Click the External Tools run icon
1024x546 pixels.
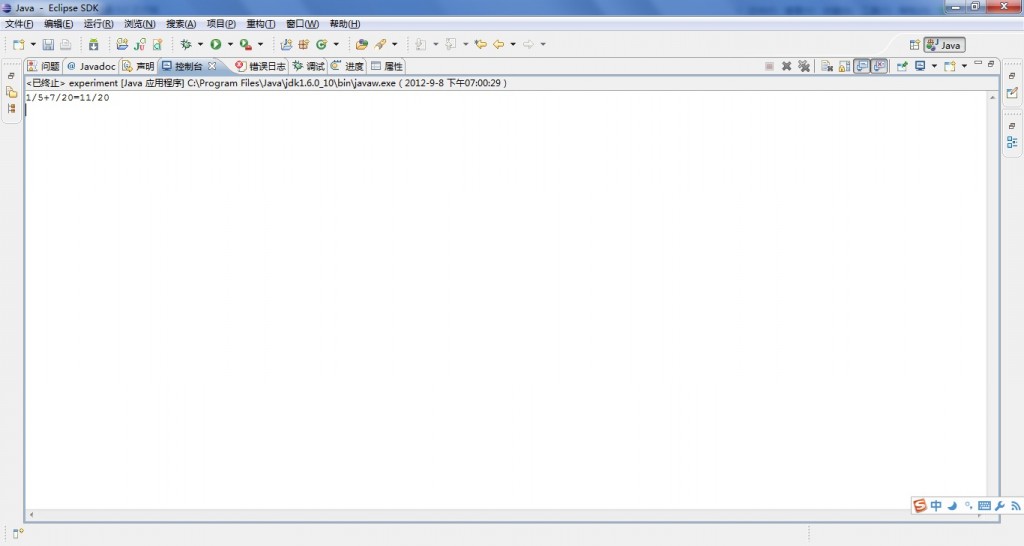tap(246, 44)
